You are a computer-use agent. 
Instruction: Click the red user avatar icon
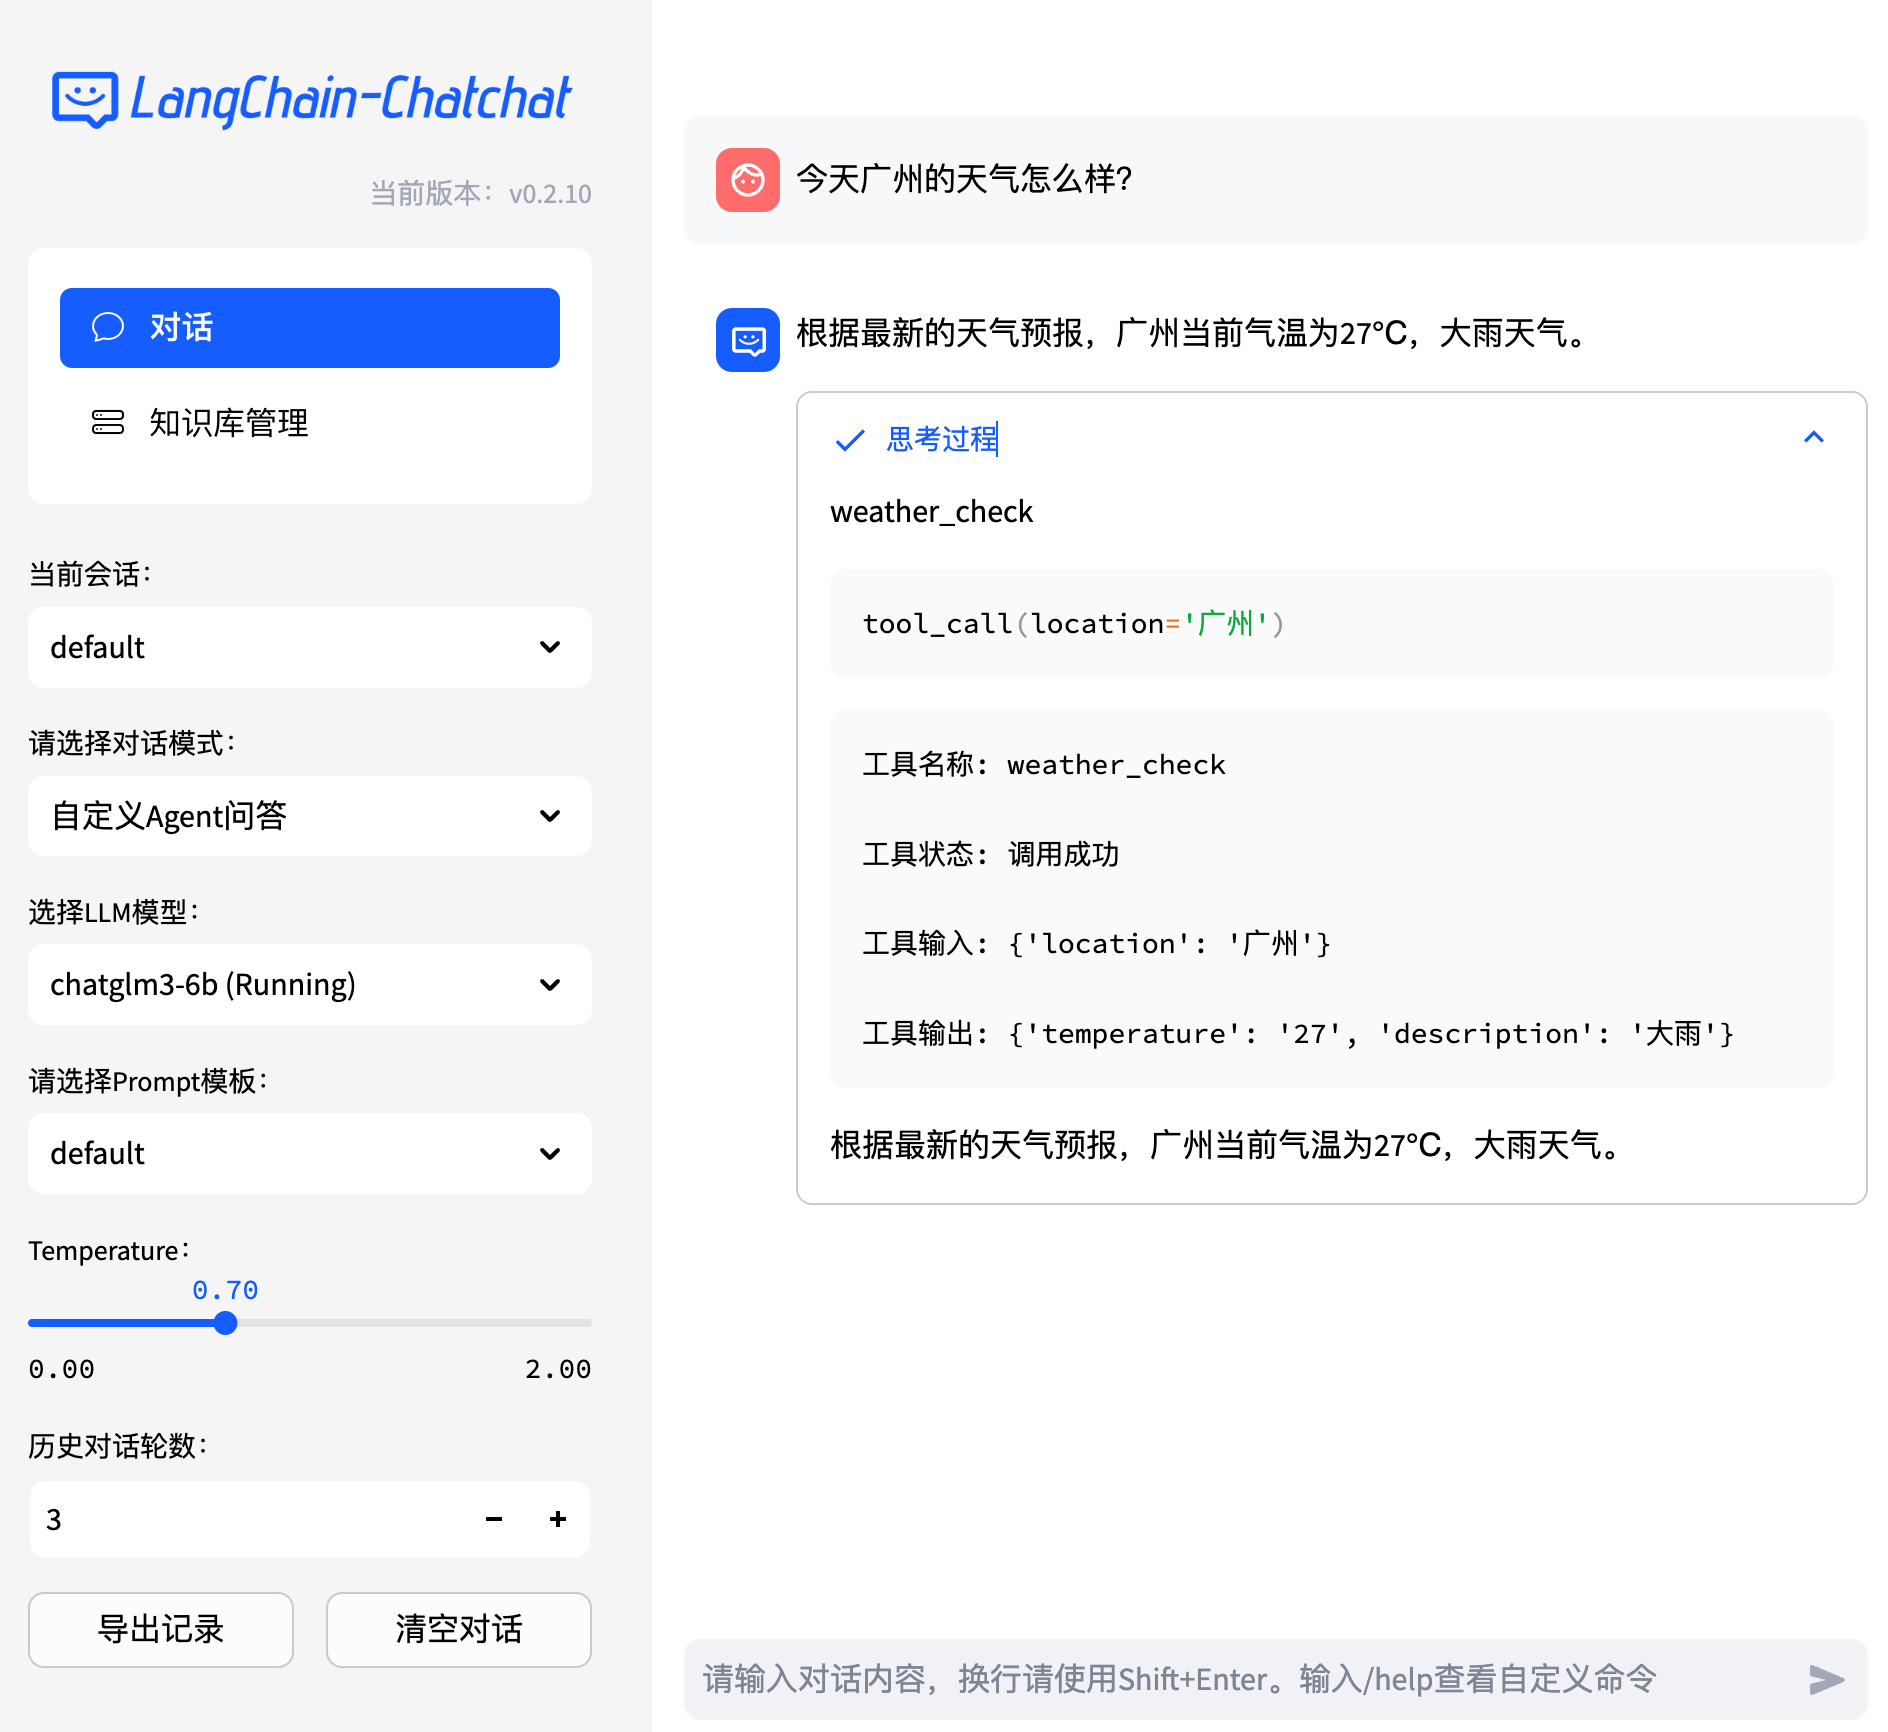click(747, 180)
